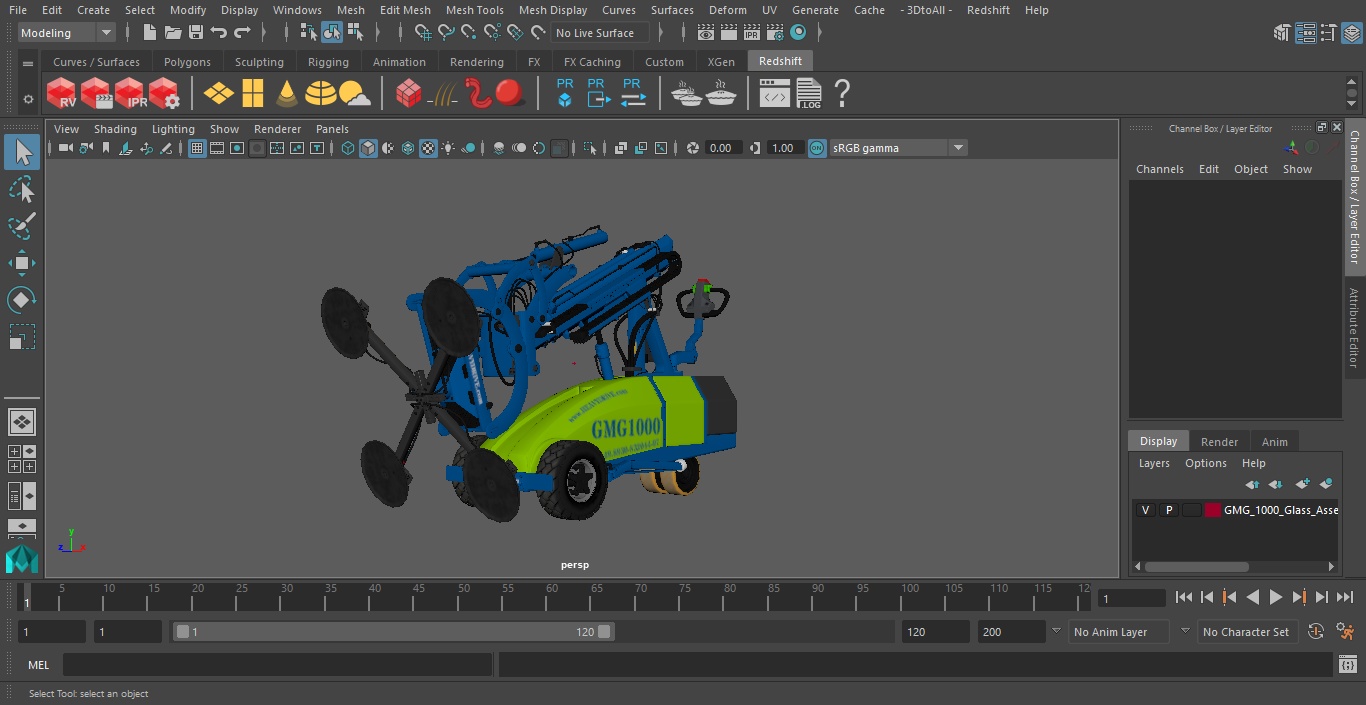The image size is (1366, 705).
Task: Click the Redshift help question mark
Action: pyautogui.click(x=842, y=94)
